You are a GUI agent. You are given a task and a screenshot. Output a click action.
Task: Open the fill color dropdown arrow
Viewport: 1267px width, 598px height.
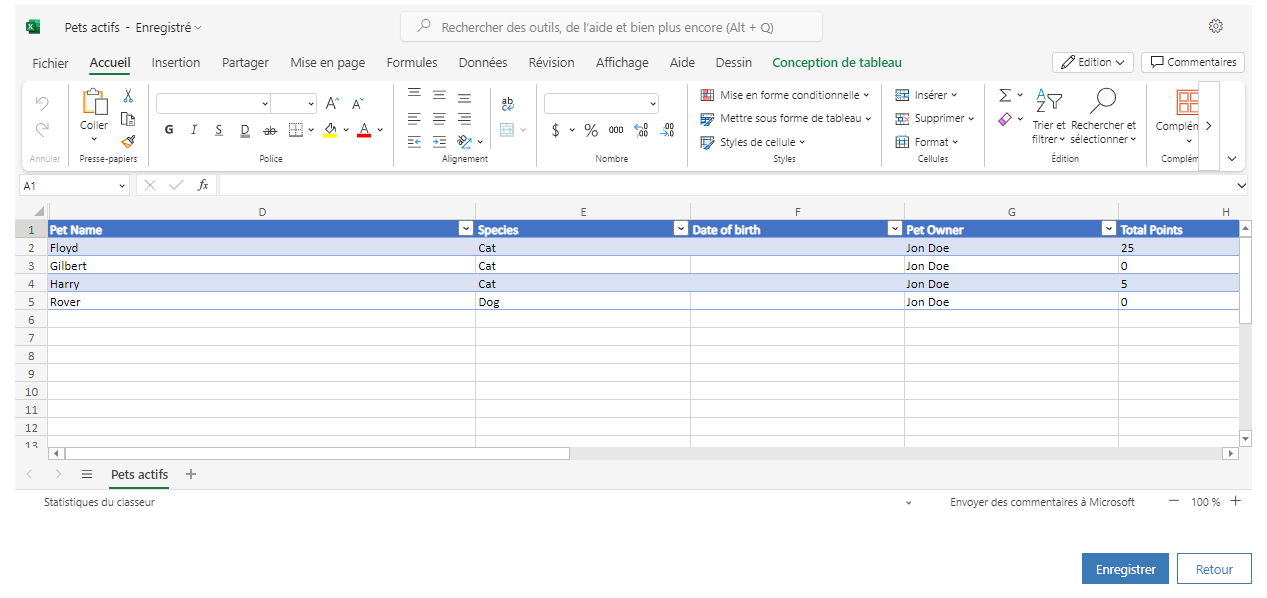346,130
